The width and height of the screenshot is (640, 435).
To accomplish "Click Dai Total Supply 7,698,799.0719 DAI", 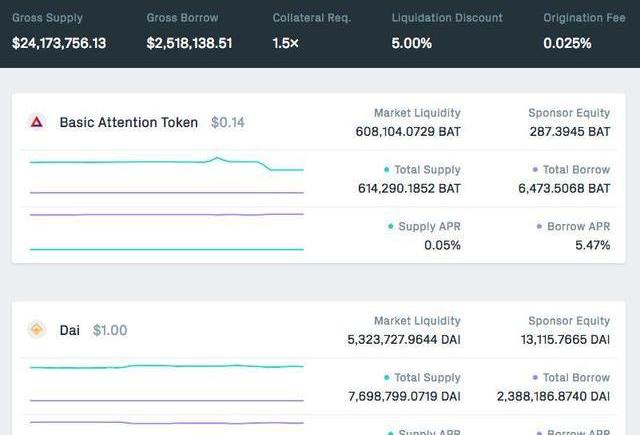I will pos(404,396).
